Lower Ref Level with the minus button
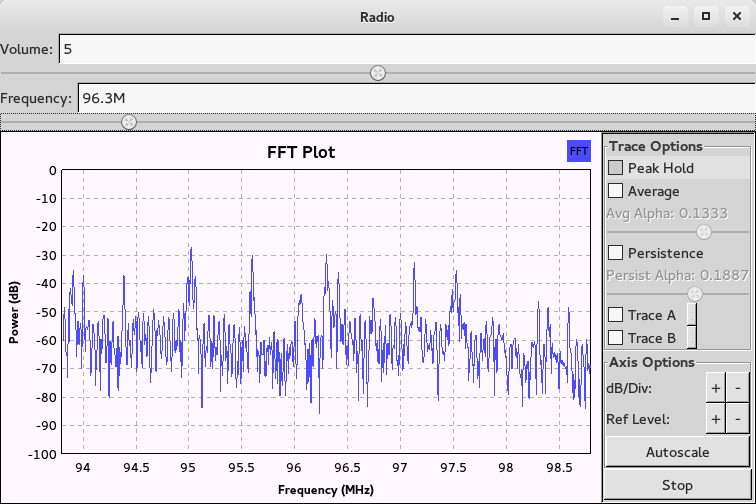Image resolution: width=756 pixels, height=504 pixels. click(738, 419)
